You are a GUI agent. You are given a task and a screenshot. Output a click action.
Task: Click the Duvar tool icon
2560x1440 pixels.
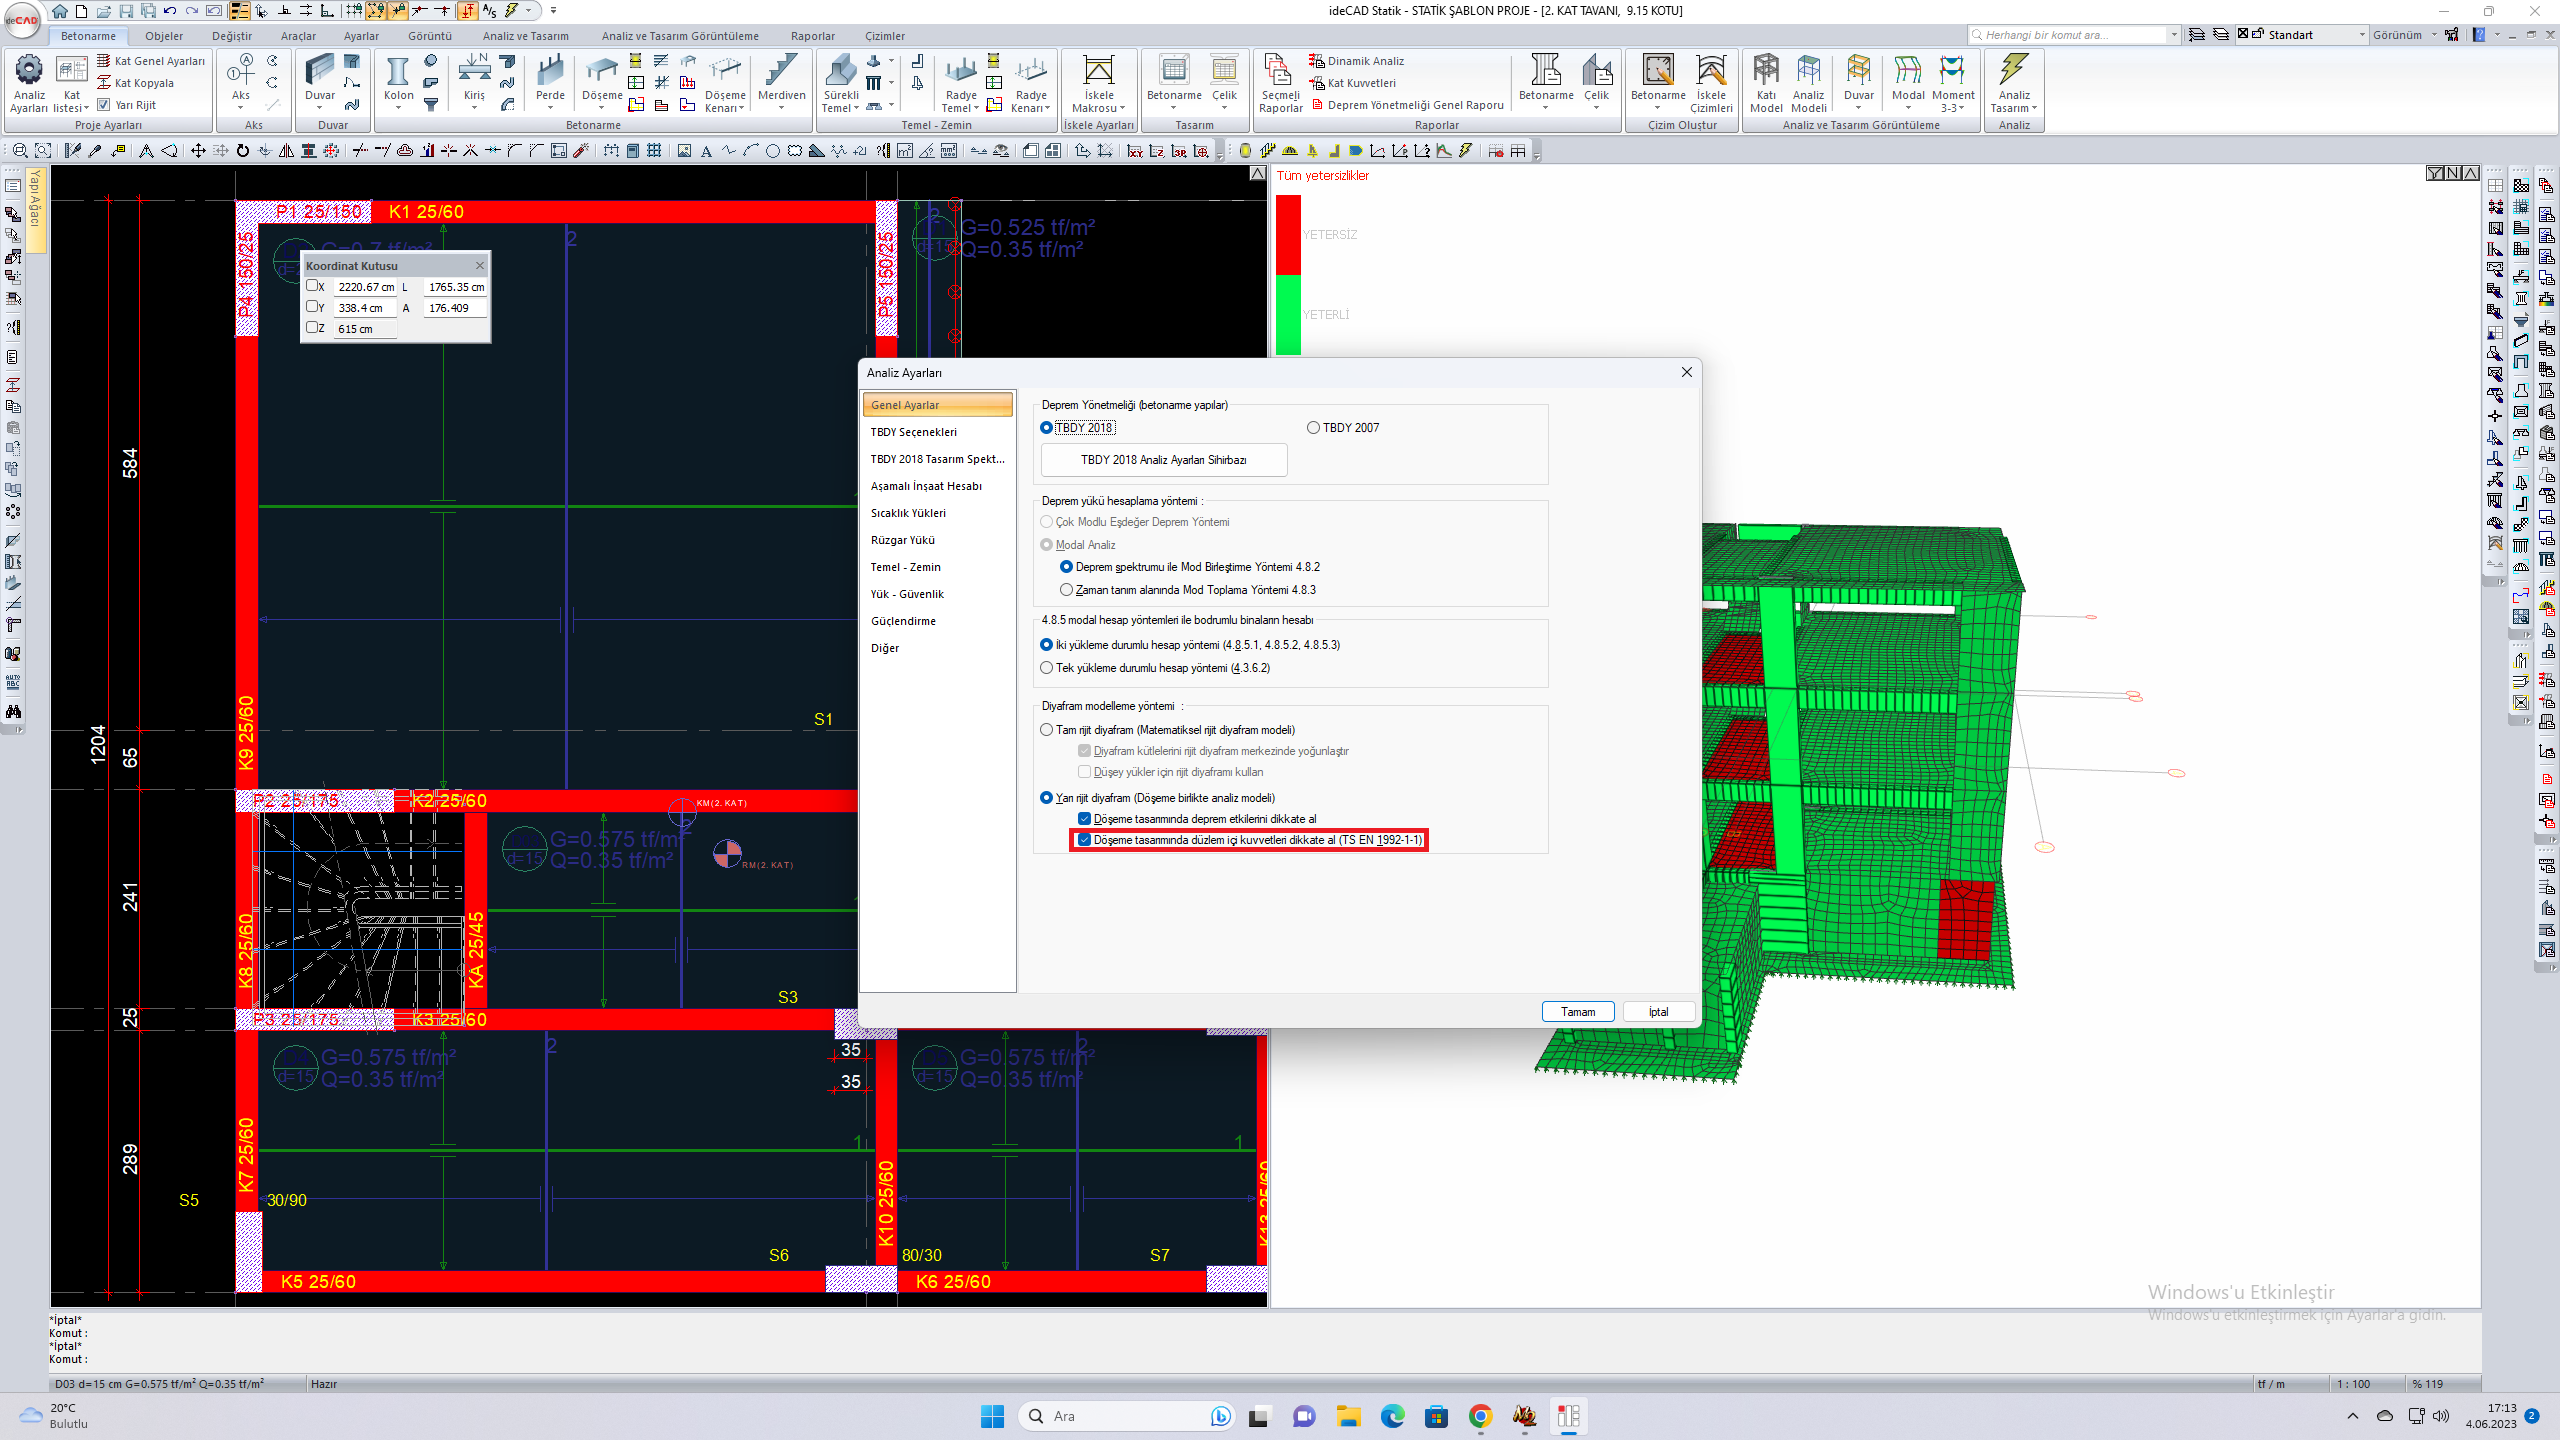click(320, 70)
